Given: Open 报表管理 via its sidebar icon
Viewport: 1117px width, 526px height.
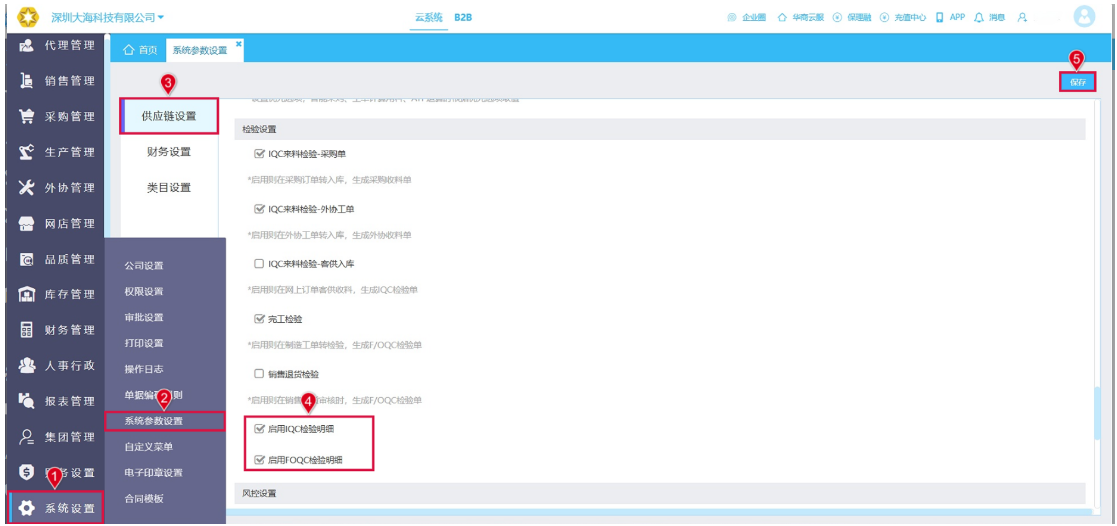Looking at the screenshot, I should pos(26,401).
